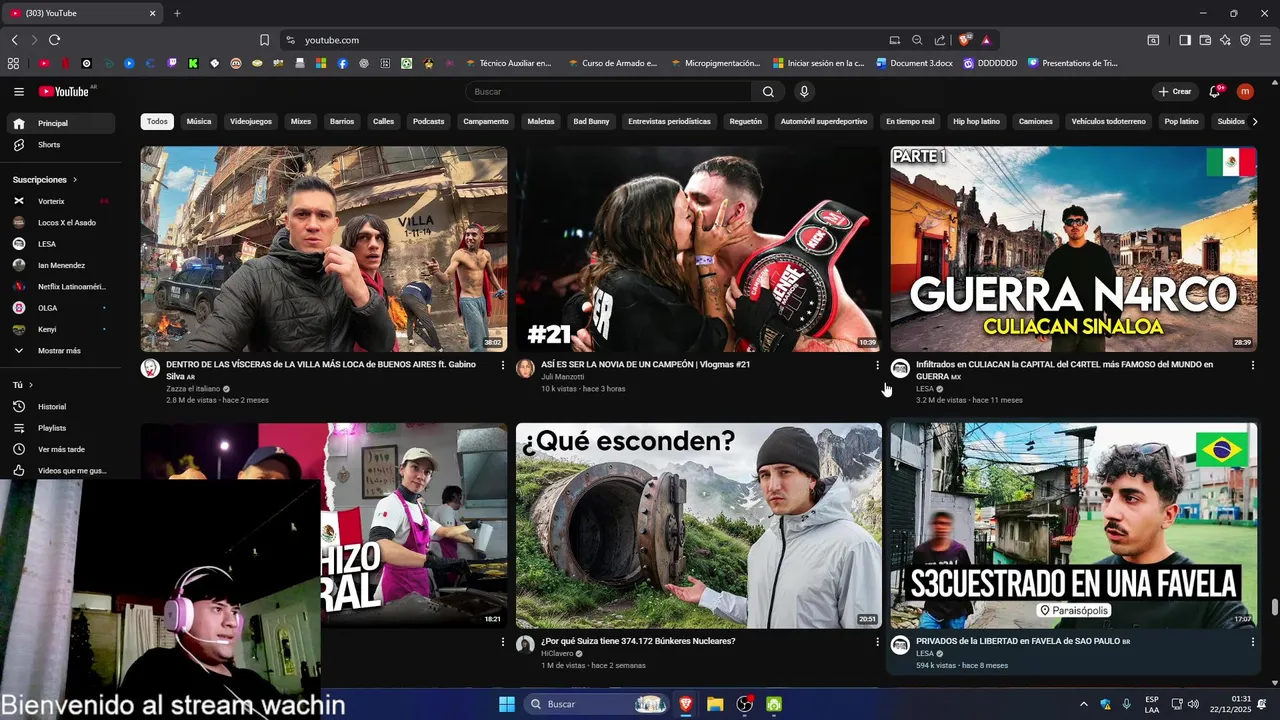Screen dimensions: 1280x720
Task: Open the browser main menu
Action: (x=1265, y=40)
